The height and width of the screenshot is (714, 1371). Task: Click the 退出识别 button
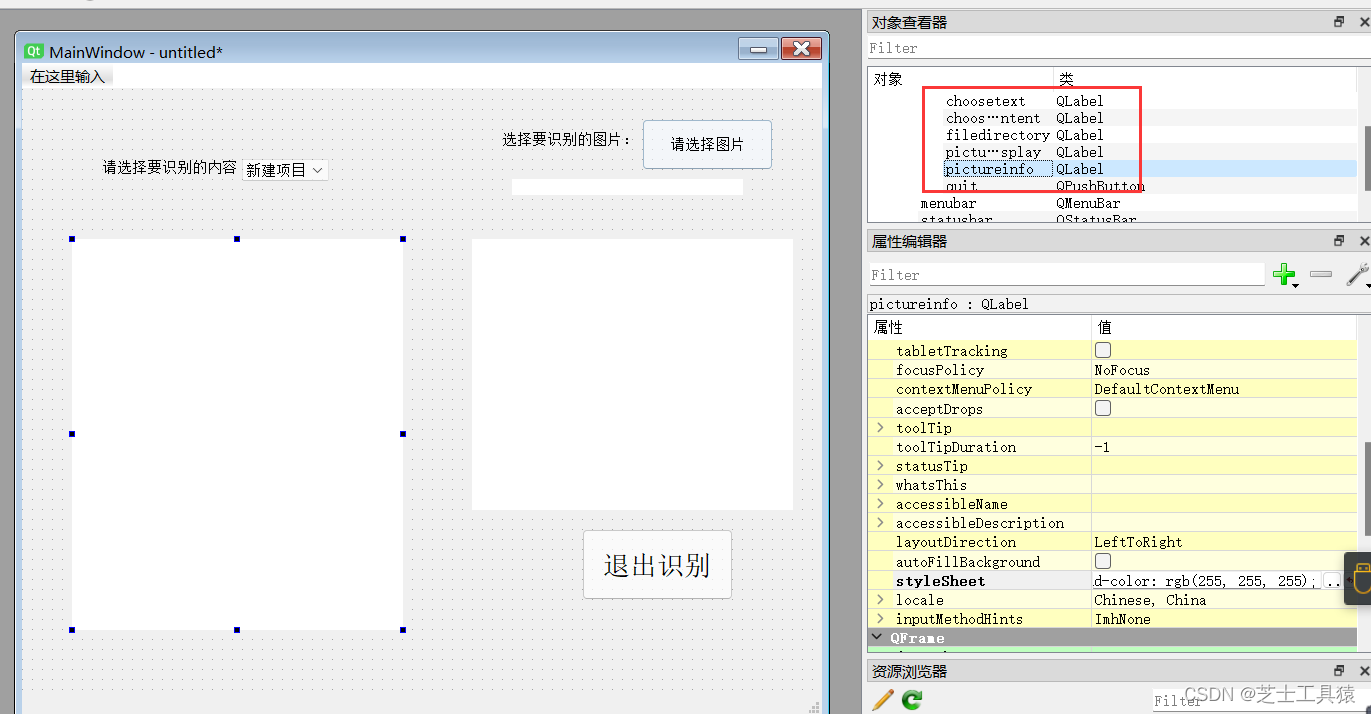[x=657, y=565]
